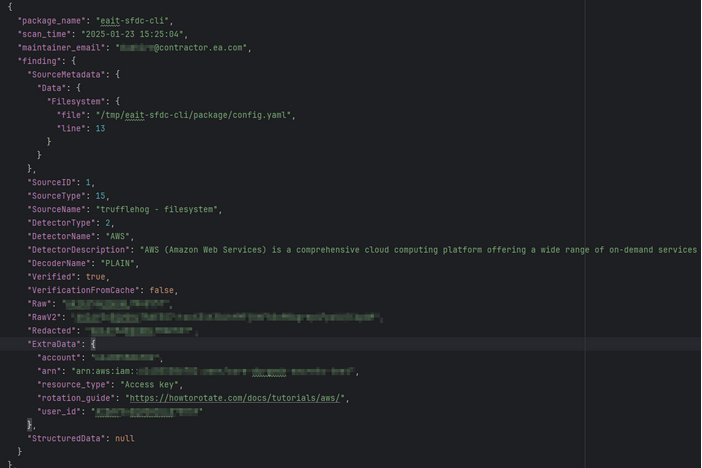Click the DetectorDescription text string

point(419,249)
